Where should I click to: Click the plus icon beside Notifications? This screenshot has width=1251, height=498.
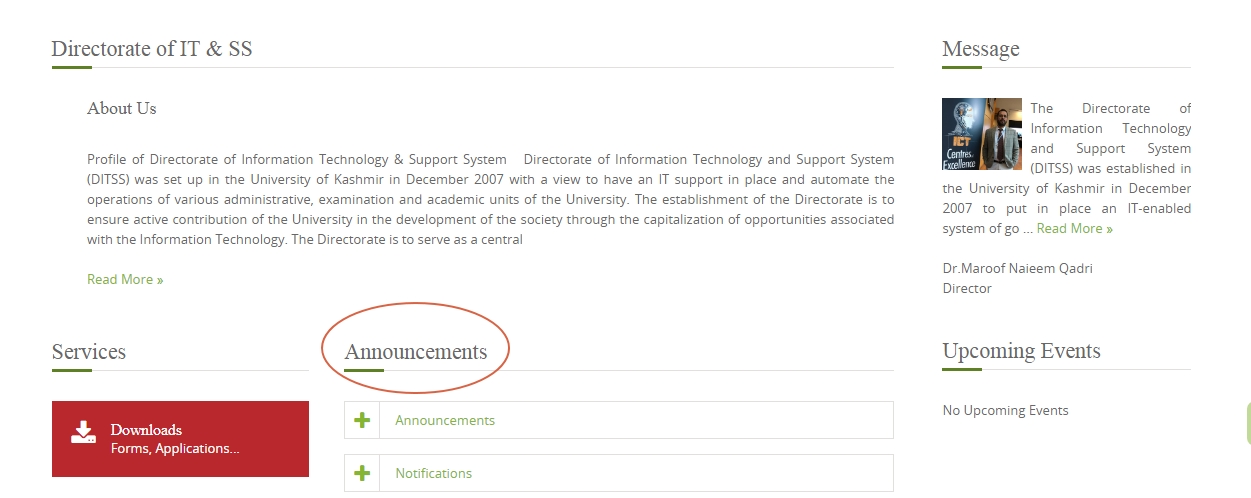[362, 473]
